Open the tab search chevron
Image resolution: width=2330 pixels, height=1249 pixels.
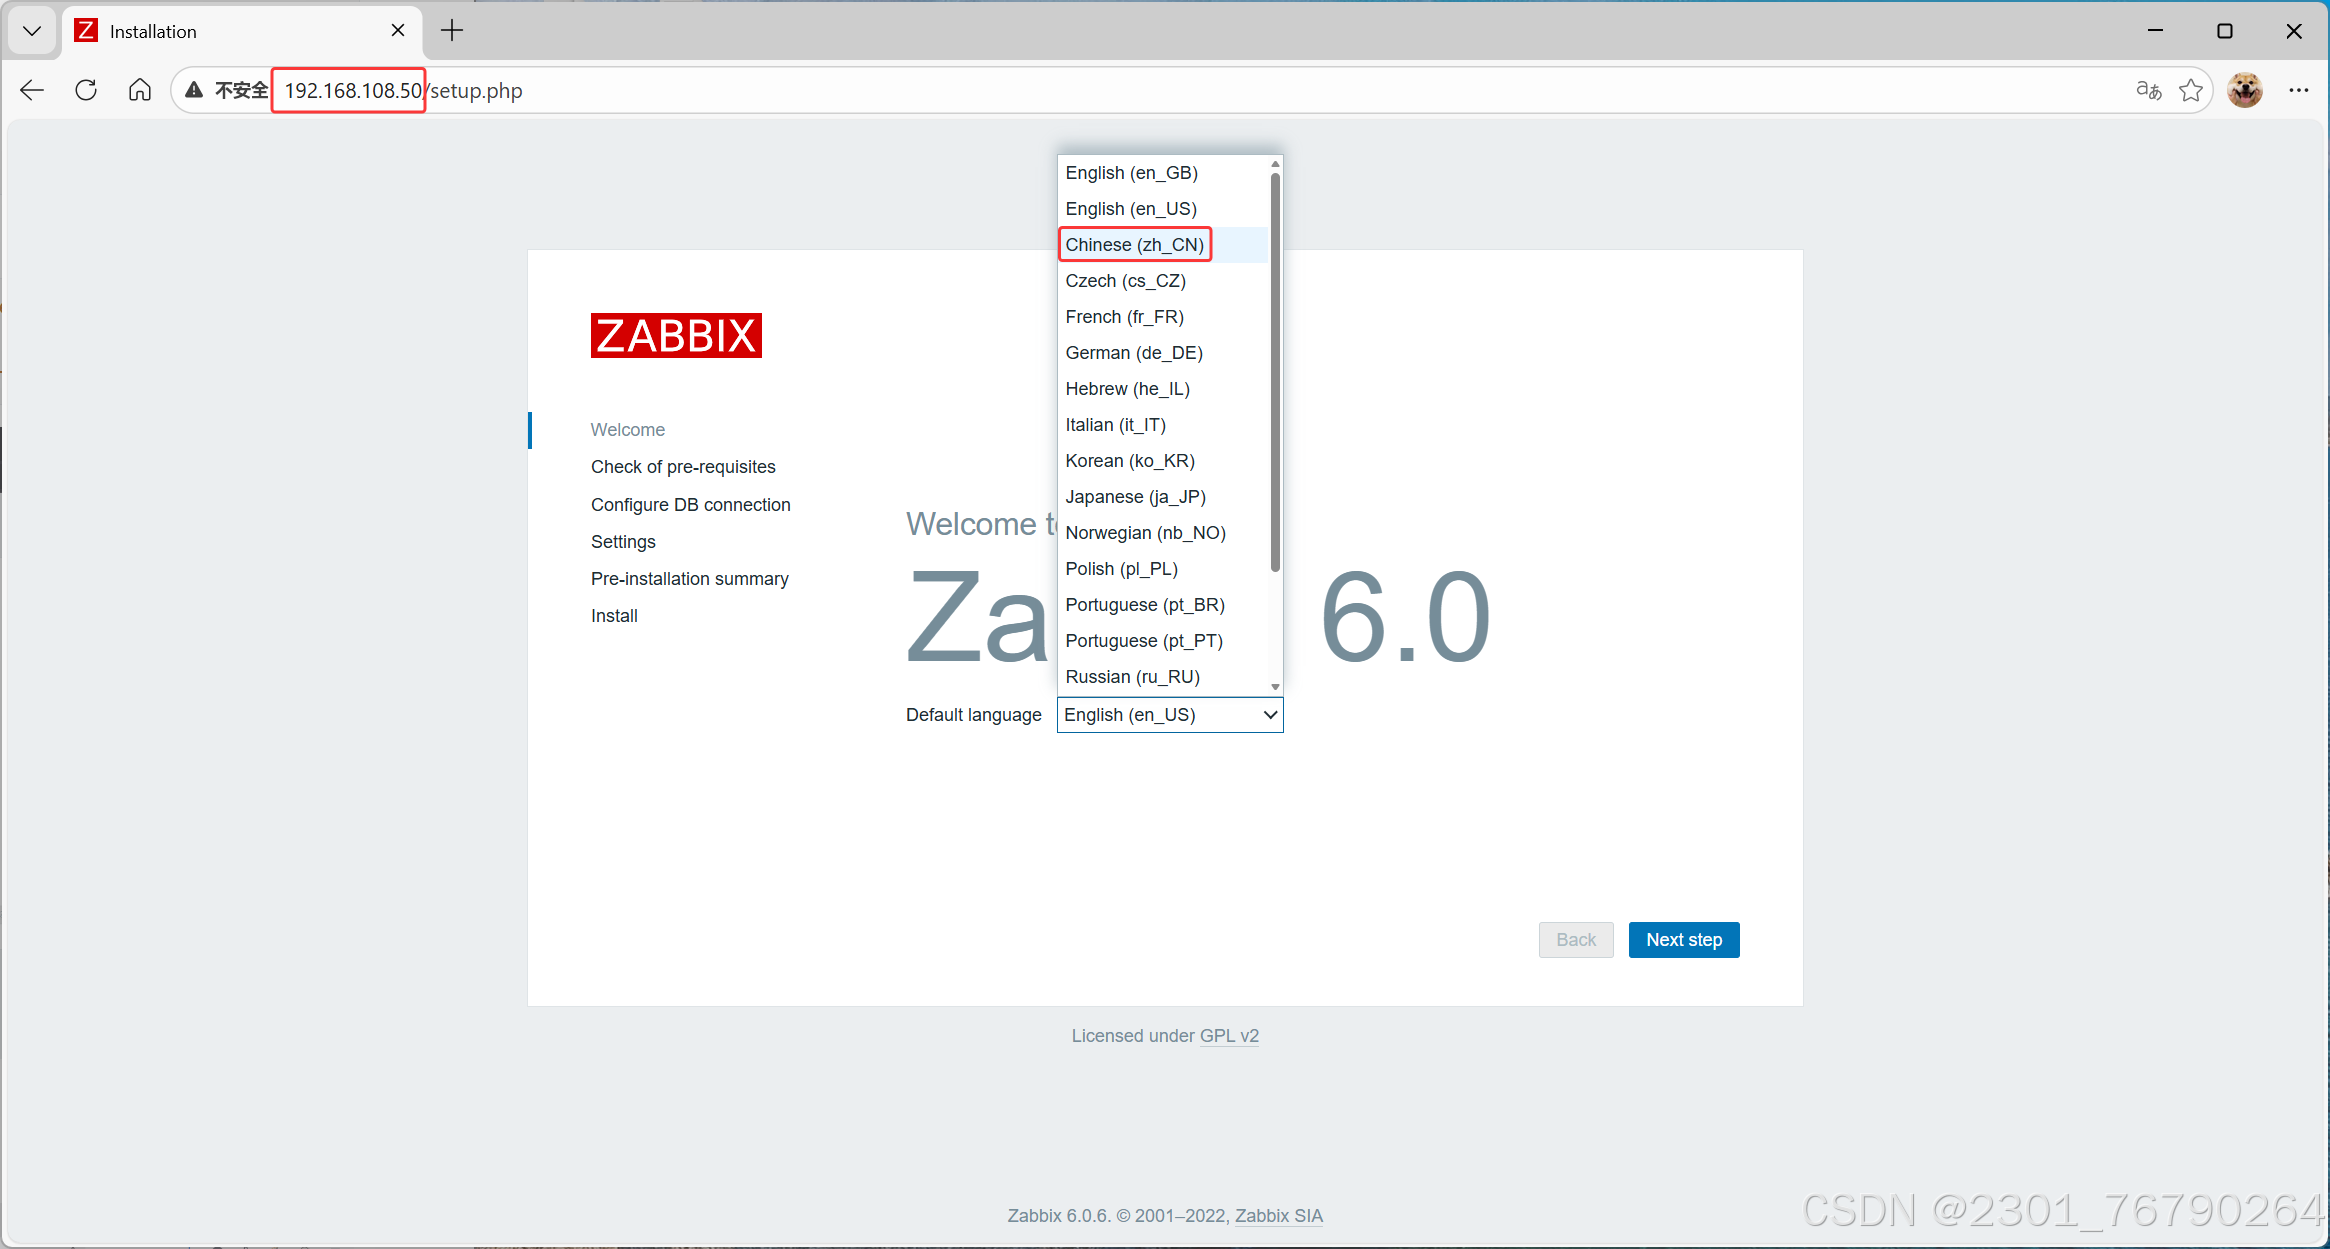(x=32, y=31)
